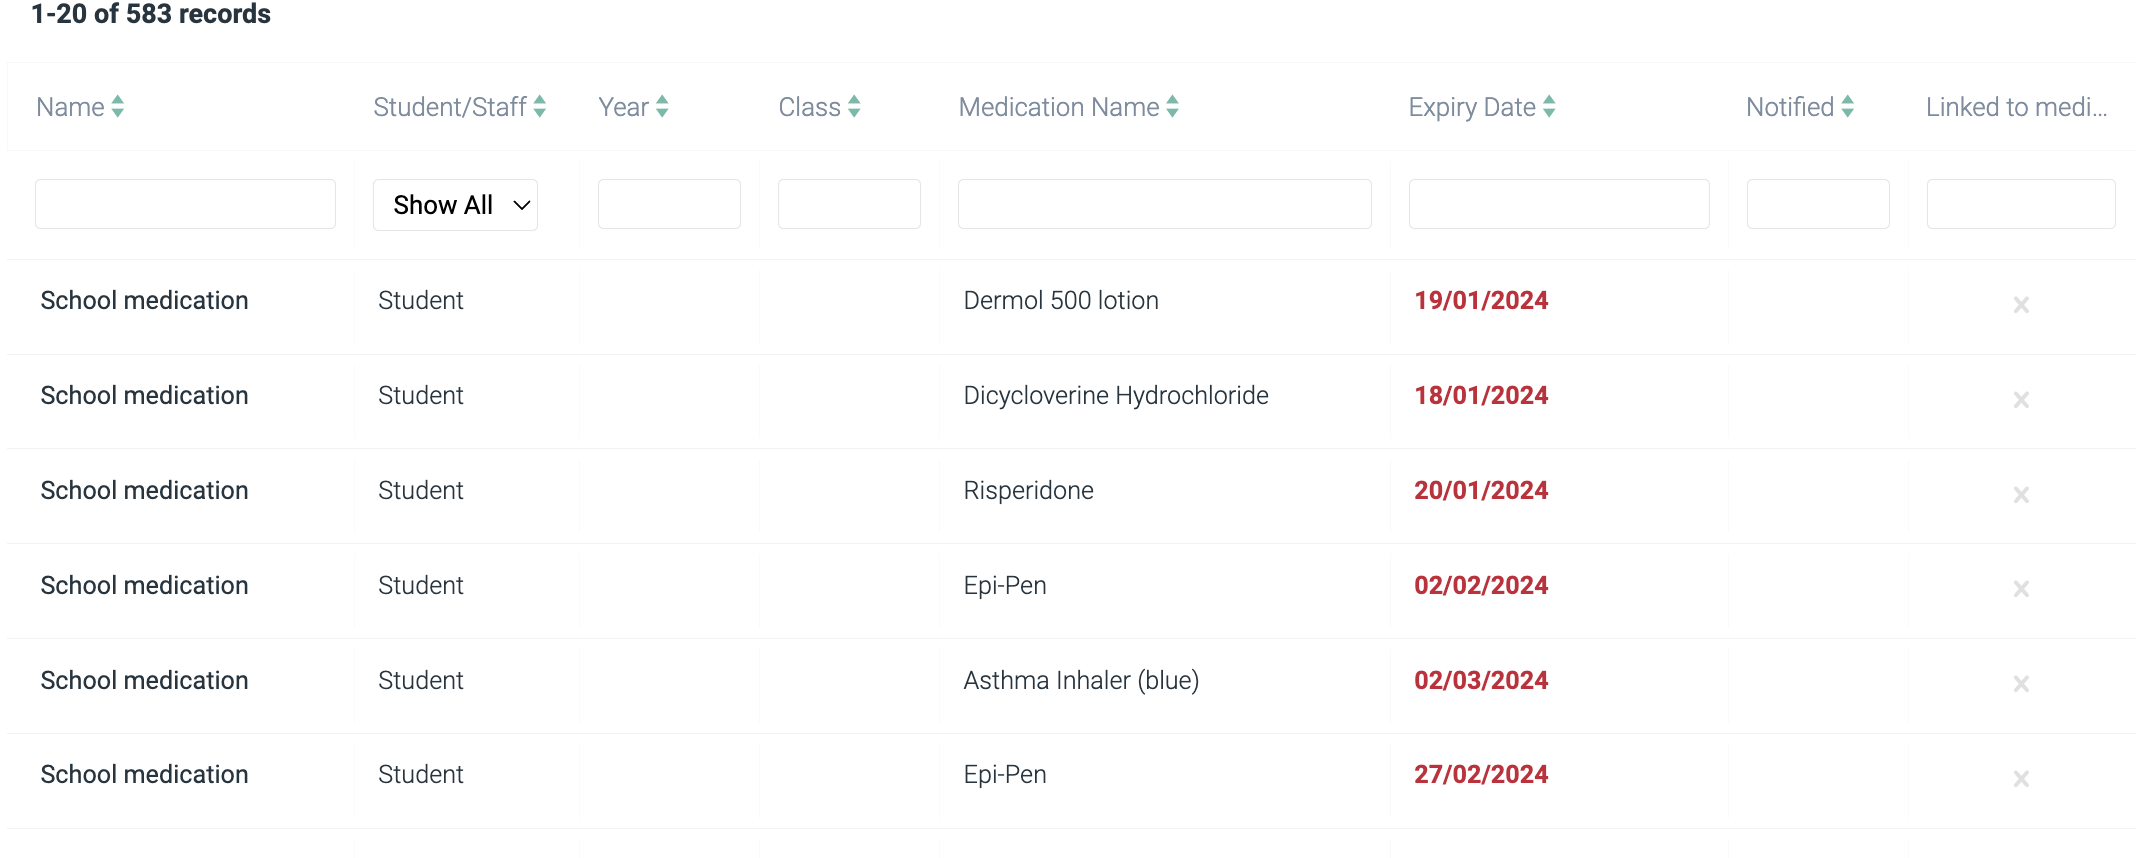Screen dimensions: 2136x858
Task: Click the 1-20 of 583 records text
Action: (151, 14)
